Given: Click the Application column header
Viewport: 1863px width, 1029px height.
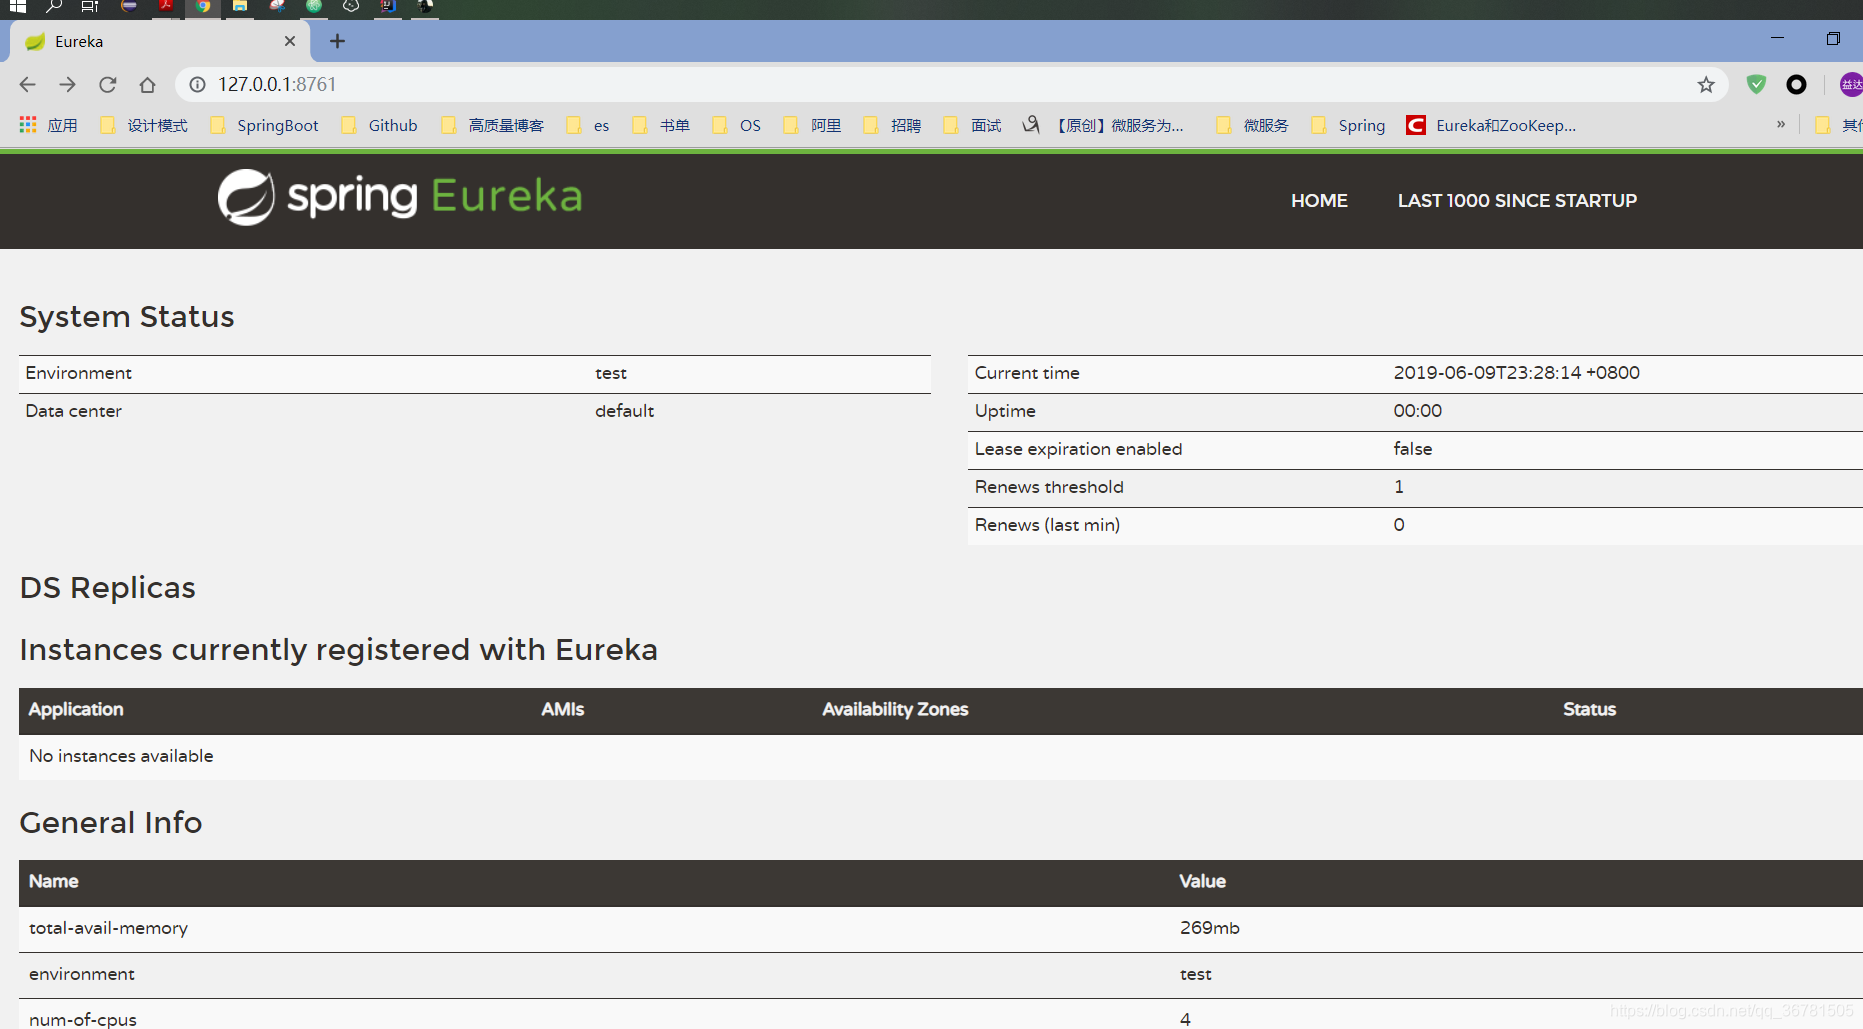Looking at the screenshot, I should (x=76, y=709).
